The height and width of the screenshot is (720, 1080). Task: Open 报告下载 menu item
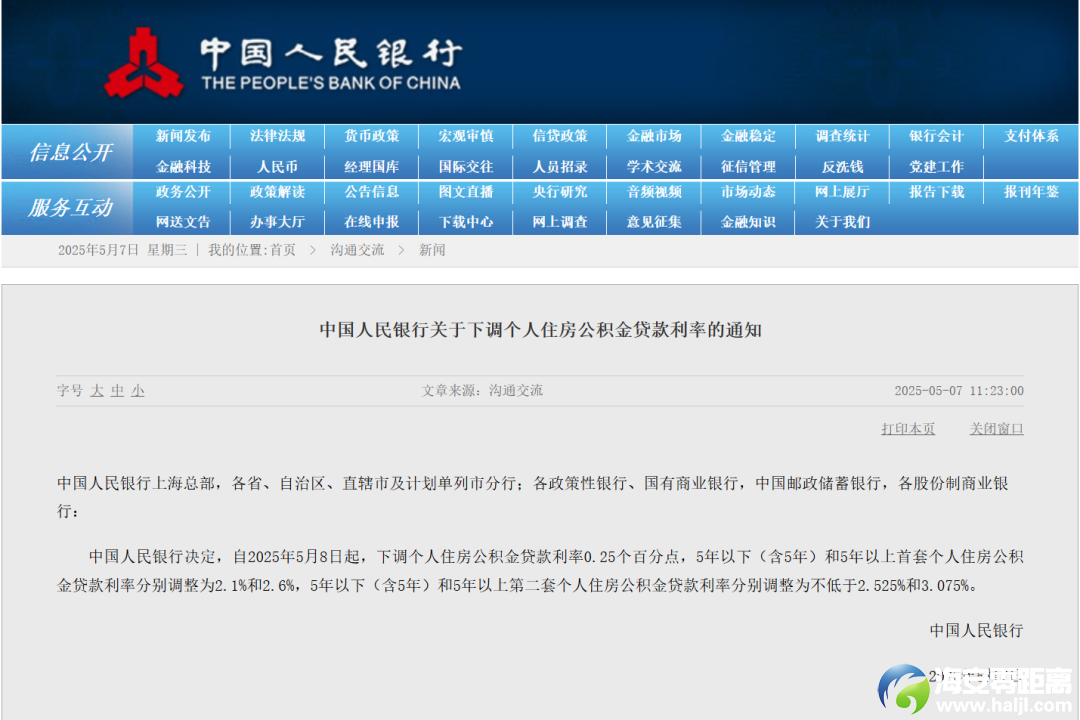pos(937,192)
